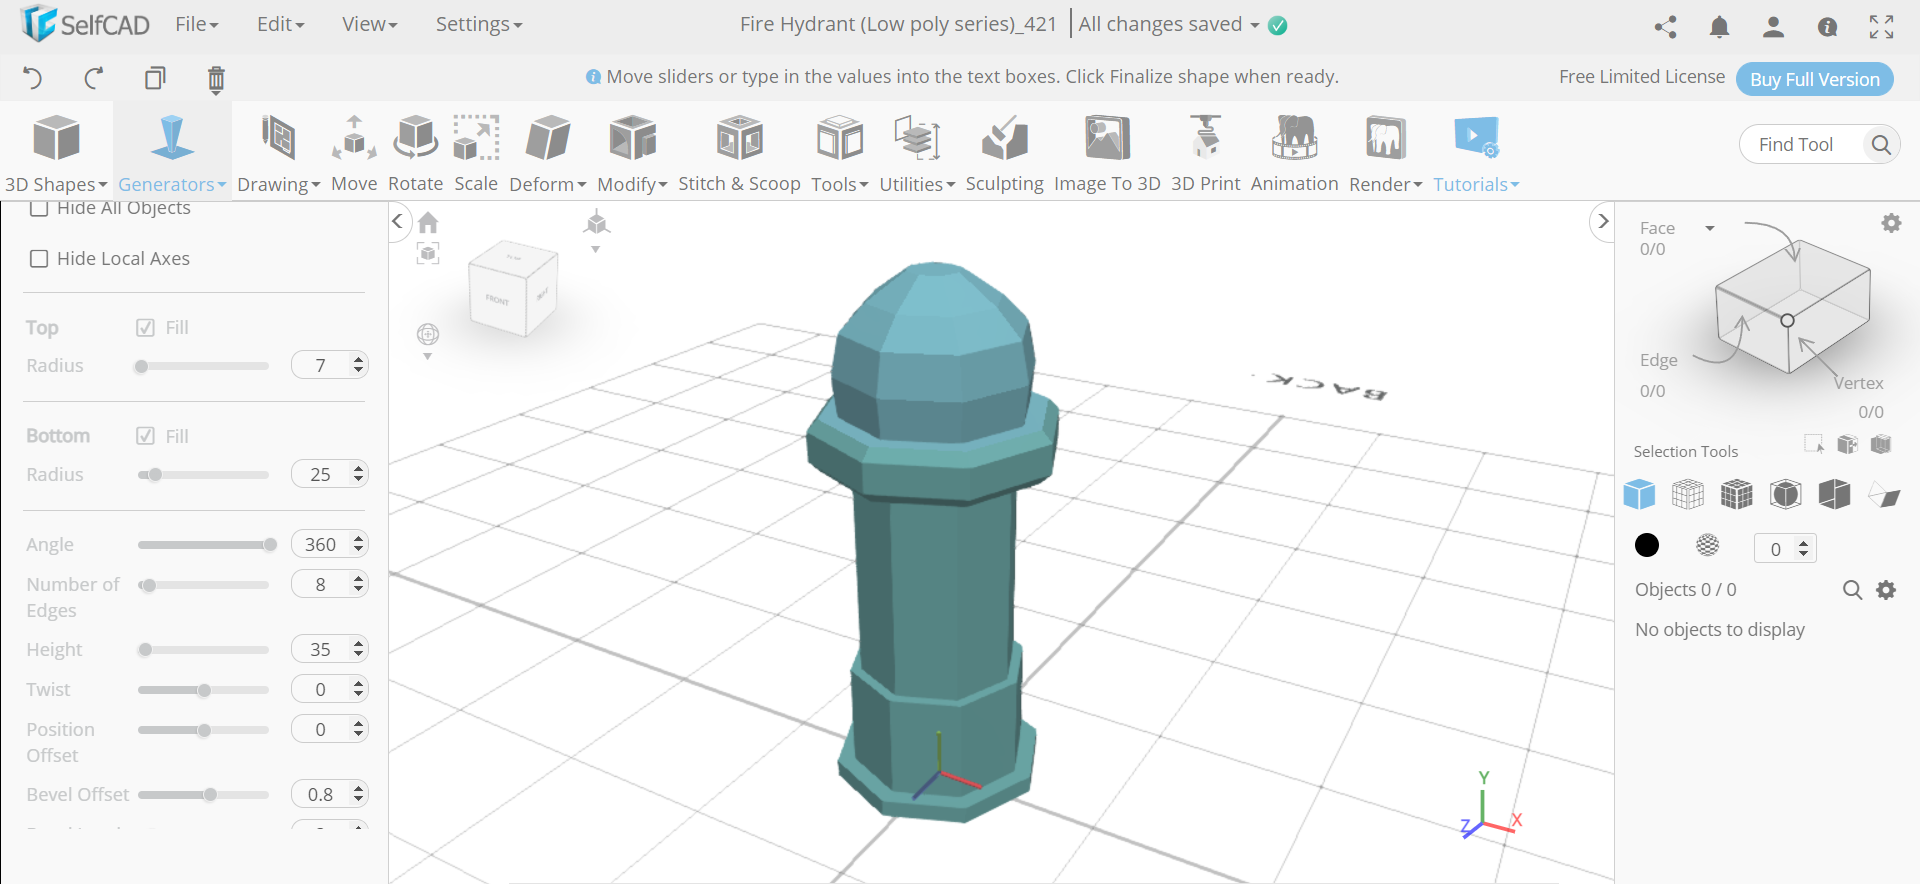Expand the Deform dropdown
Screen dimensions: 1920x884
548,184
